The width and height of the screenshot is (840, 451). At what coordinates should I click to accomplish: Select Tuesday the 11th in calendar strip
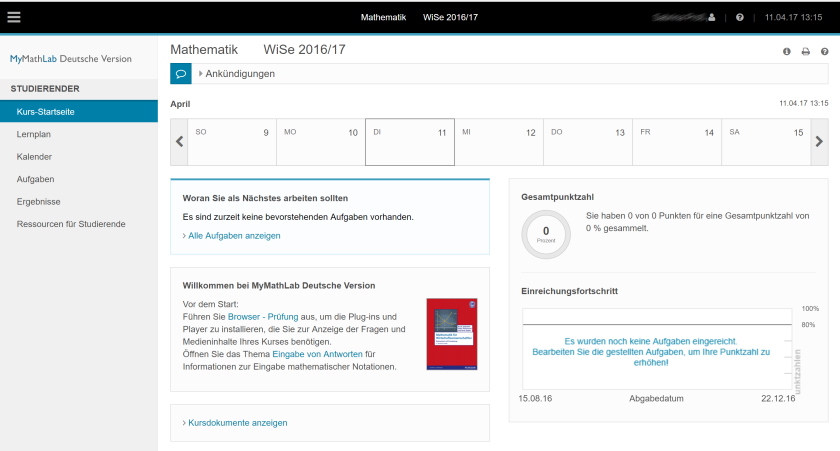pyautogui.click(x=409, y=141)
